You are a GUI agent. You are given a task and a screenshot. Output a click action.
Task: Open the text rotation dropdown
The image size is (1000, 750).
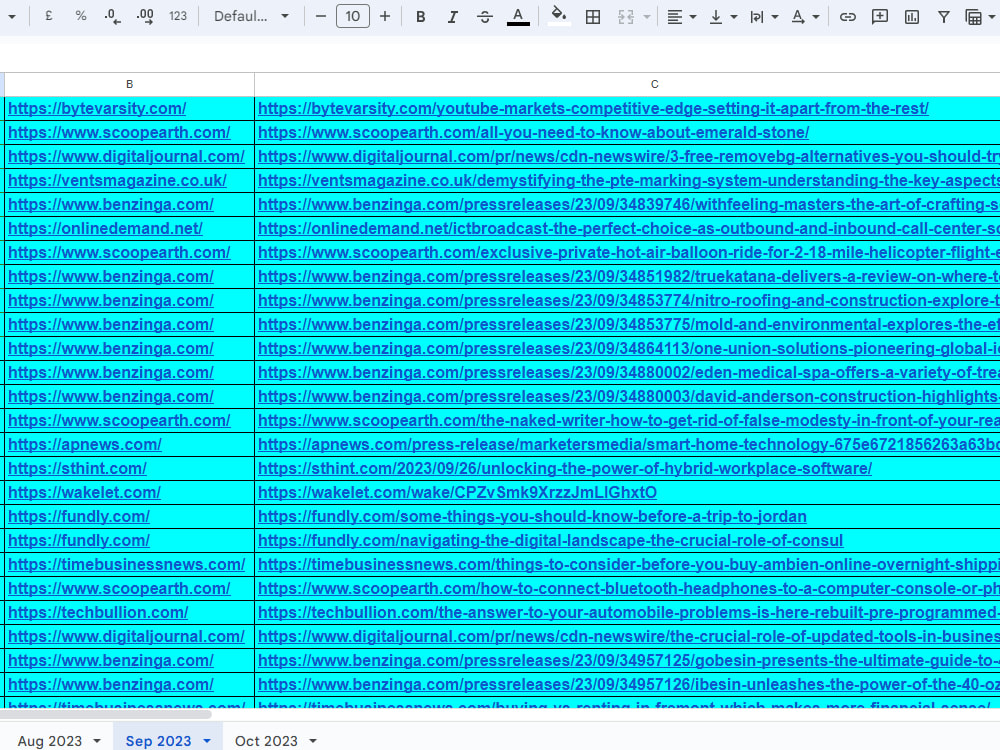coord(804,17)
